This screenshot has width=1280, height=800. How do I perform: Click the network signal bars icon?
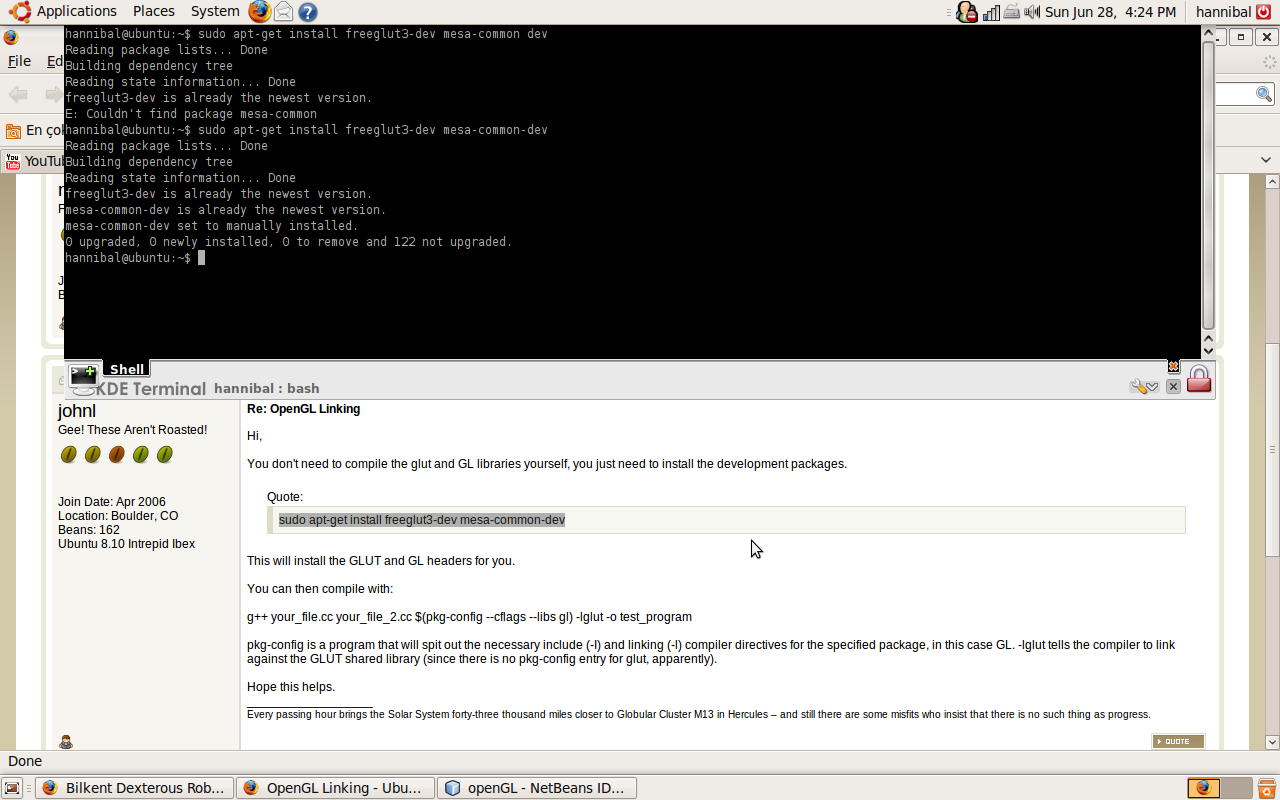pos(991,12)
